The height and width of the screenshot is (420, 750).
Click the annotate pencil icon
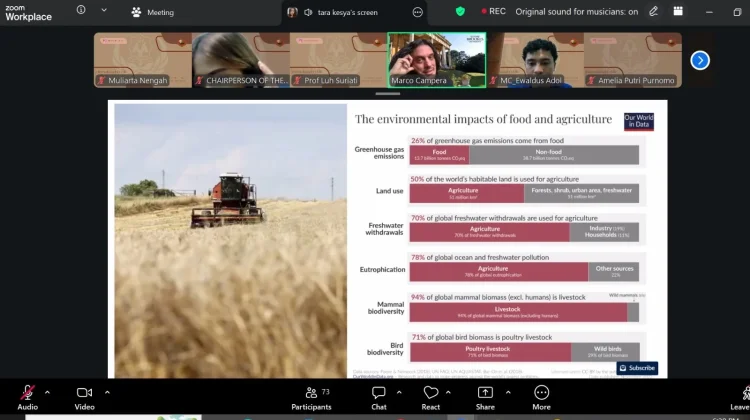point(653,11)
